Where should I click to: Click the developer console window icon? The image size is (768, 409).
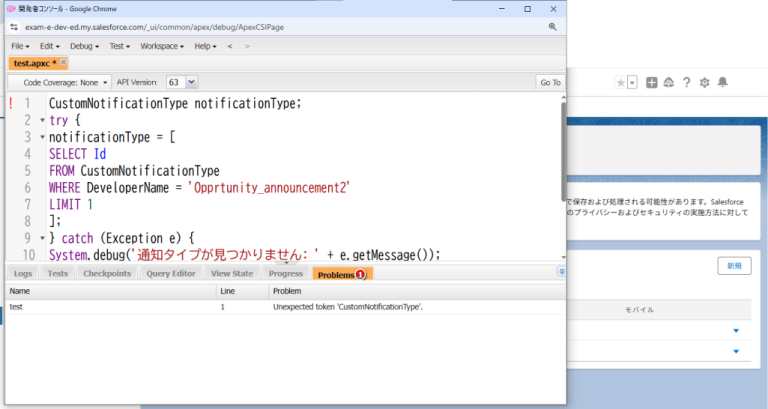tap(11, 9)
